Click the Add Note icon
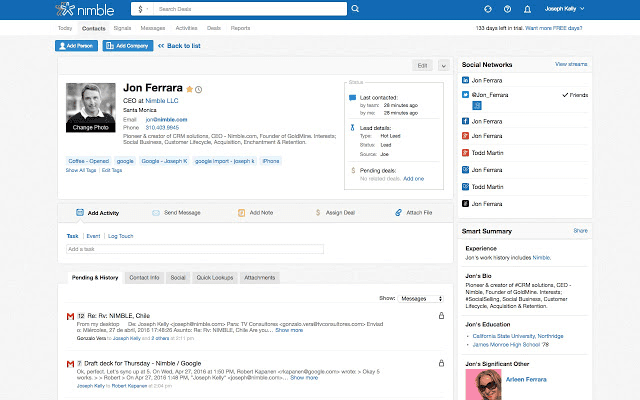 [241, 213]
